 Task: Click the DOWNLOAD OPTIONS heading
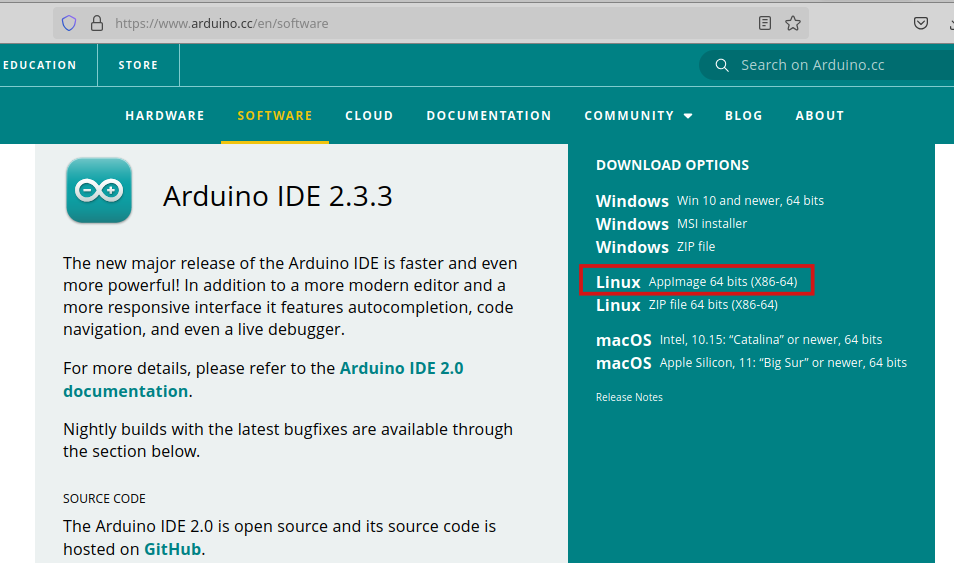(672, 165)
